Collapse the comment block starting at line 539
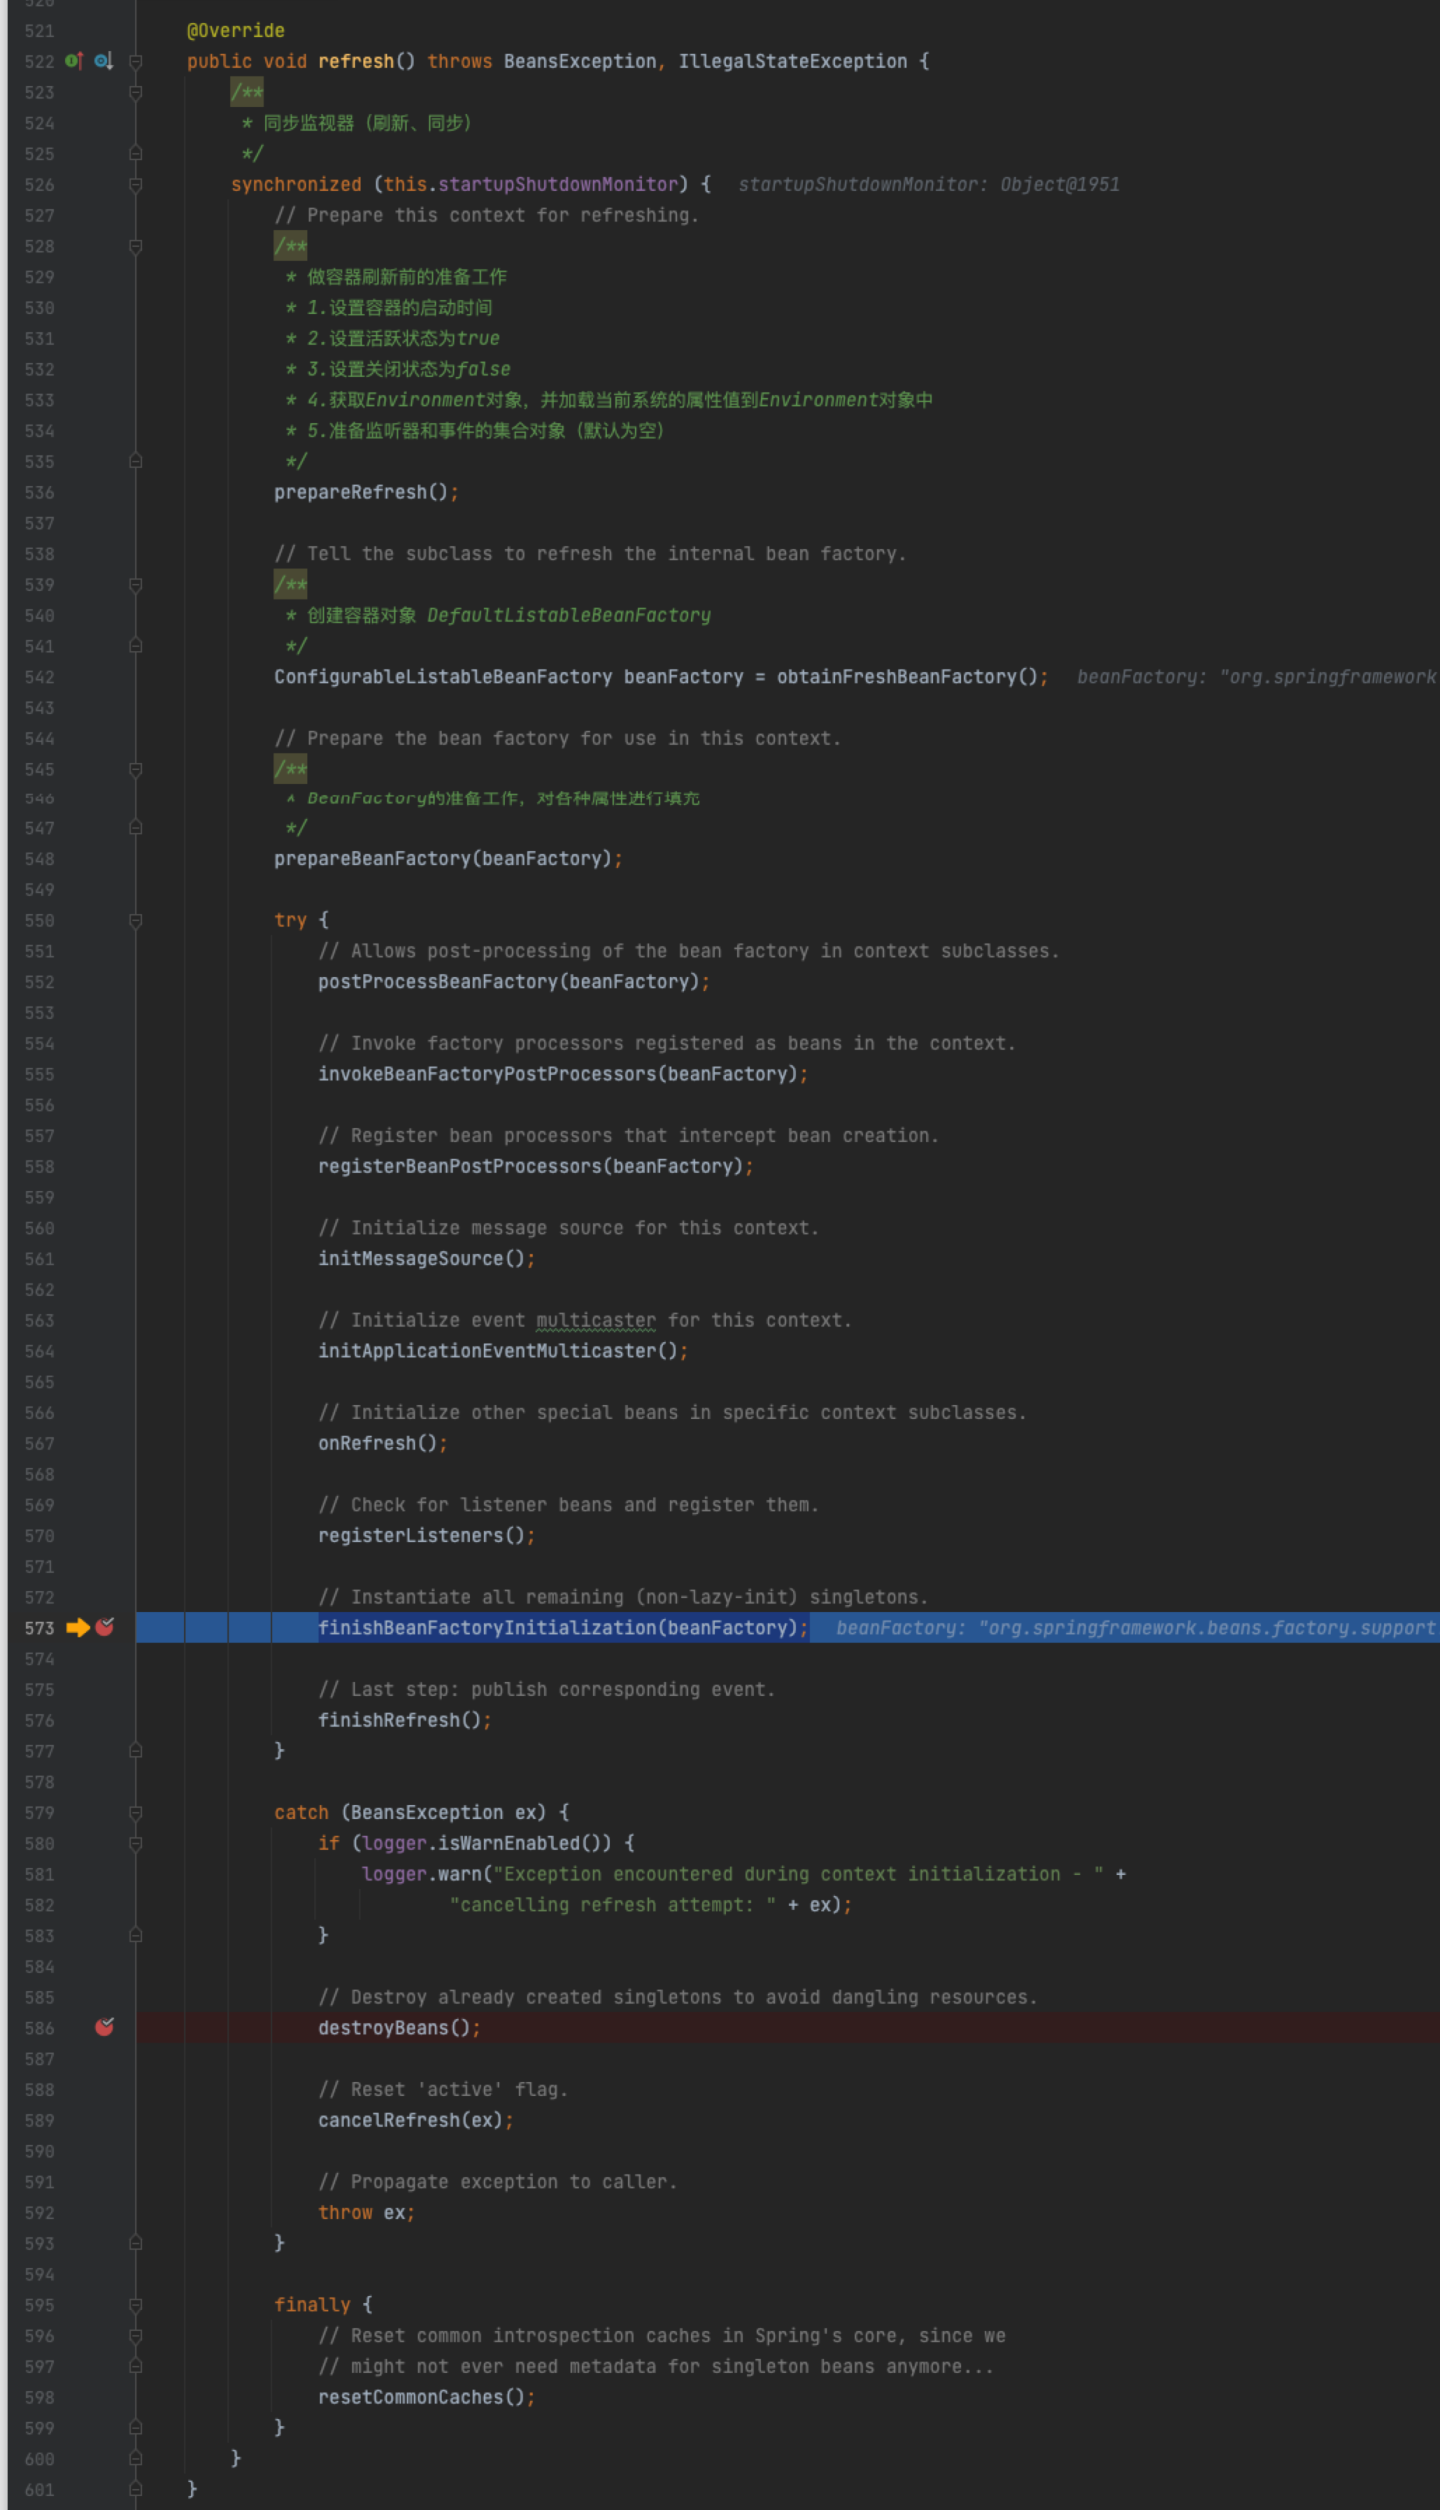The image size is (1440, 2510). 136,585
